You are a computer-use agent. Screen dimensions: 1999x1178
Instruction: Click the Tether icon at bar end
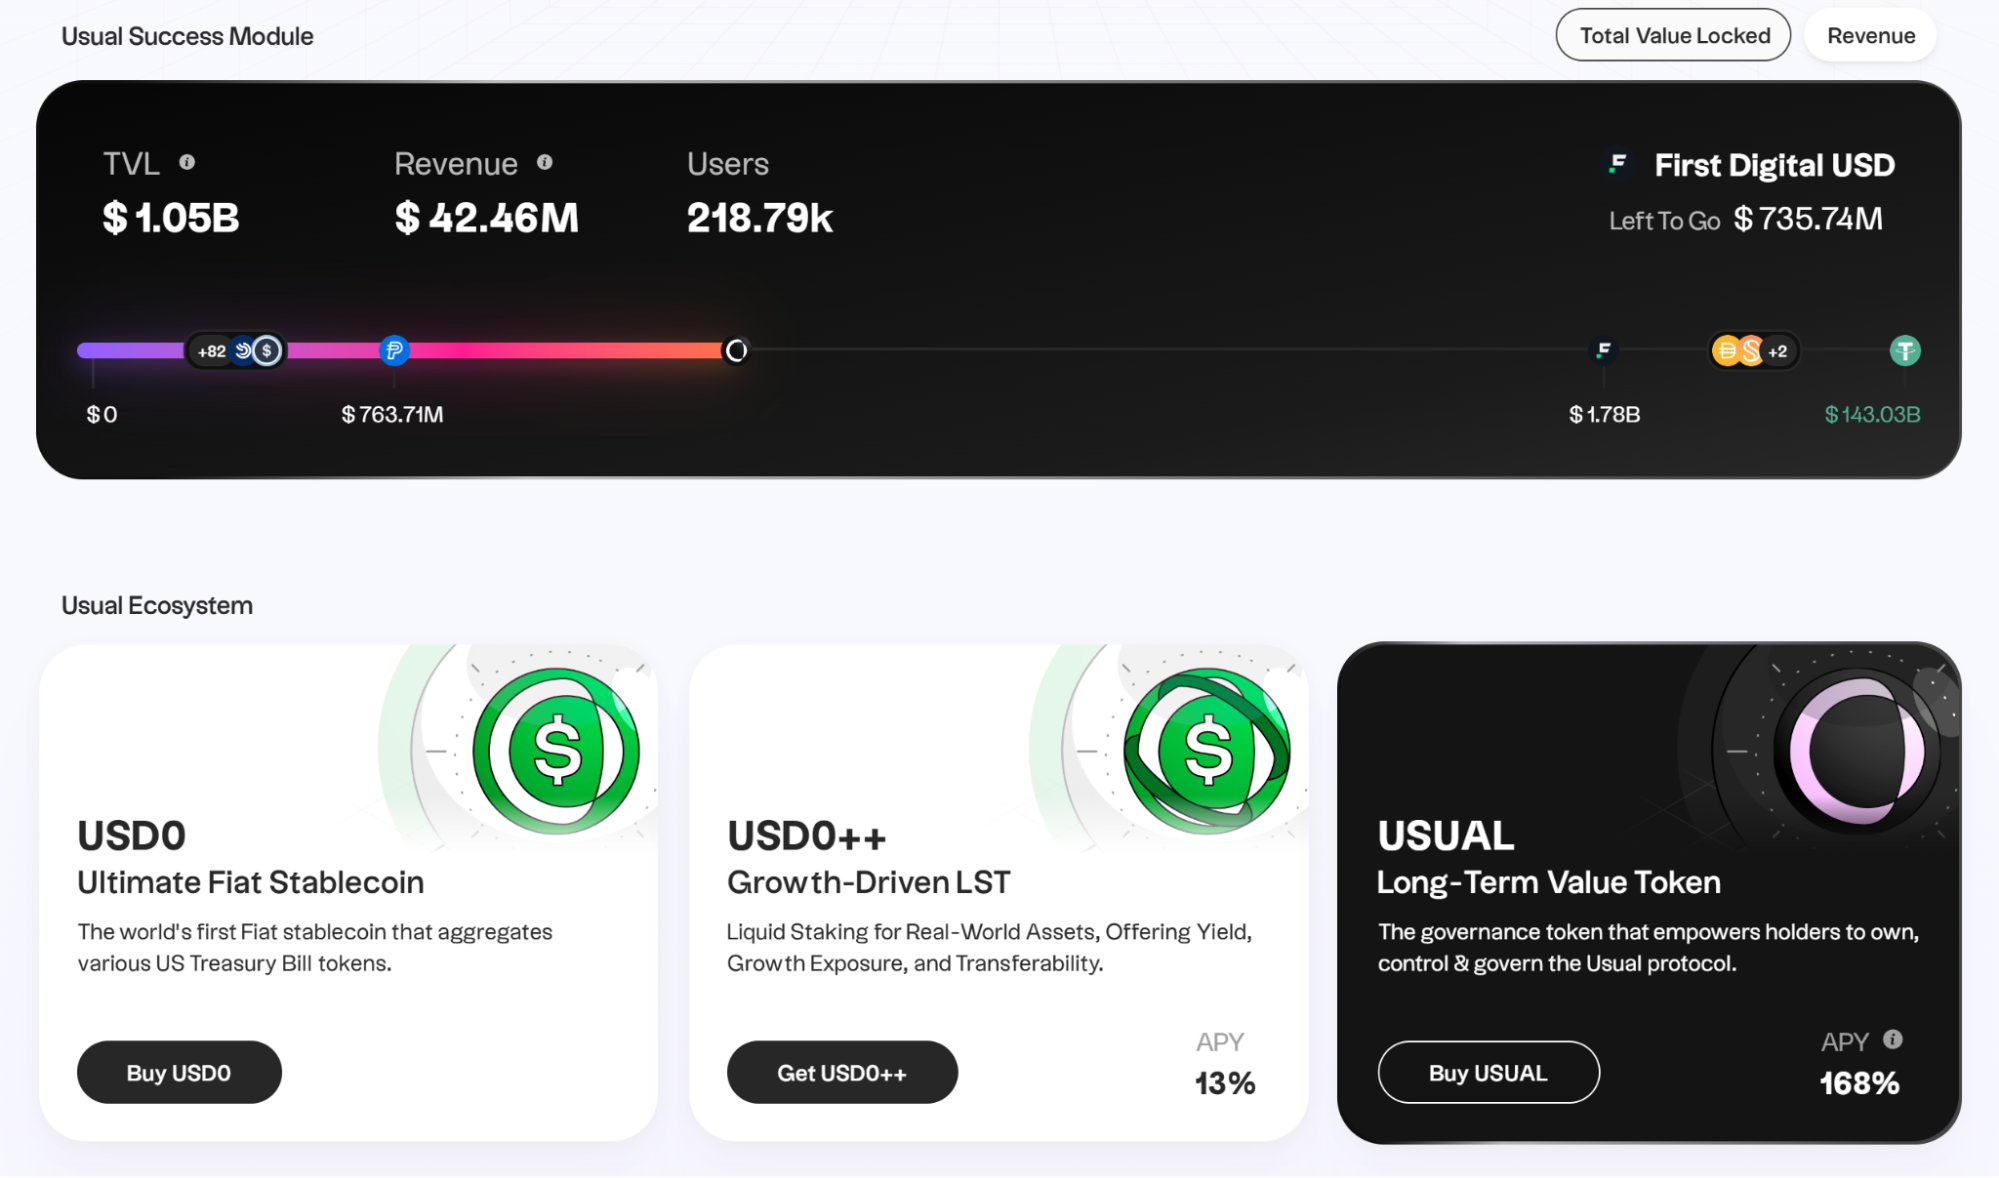[x=1904, y=351]
